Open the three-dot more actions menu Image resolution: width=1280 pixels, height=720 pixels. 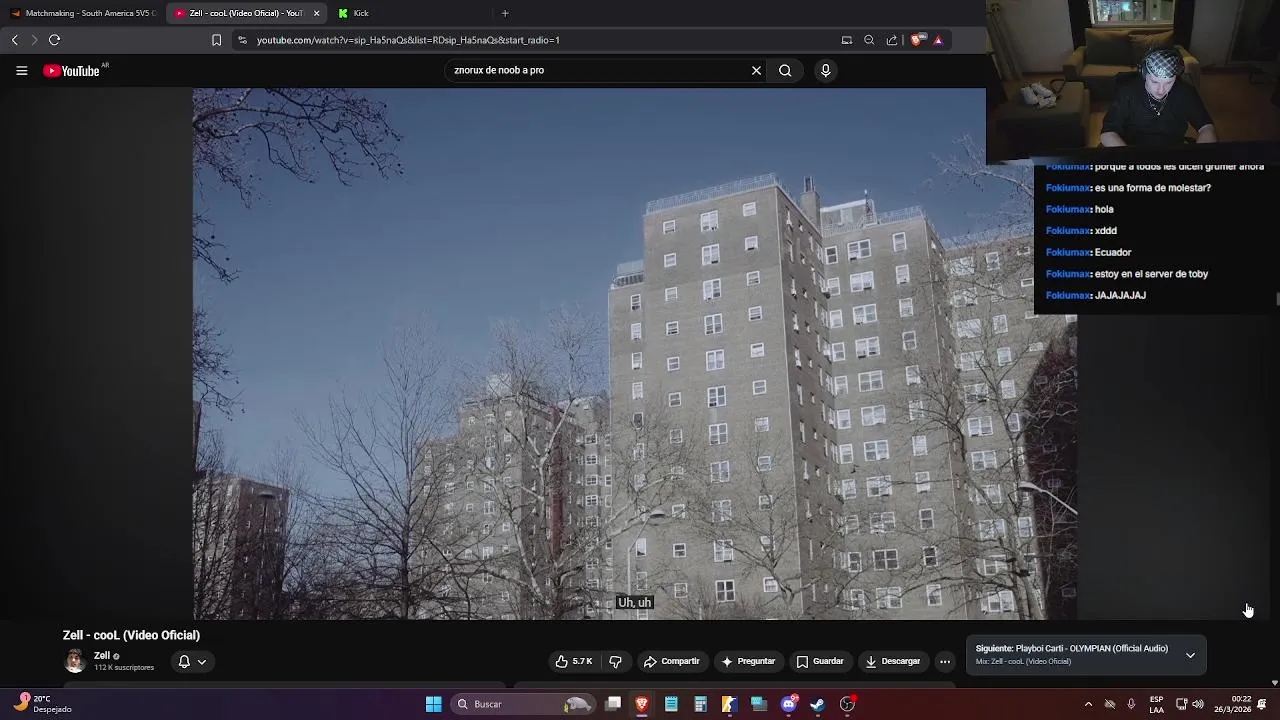945,661
